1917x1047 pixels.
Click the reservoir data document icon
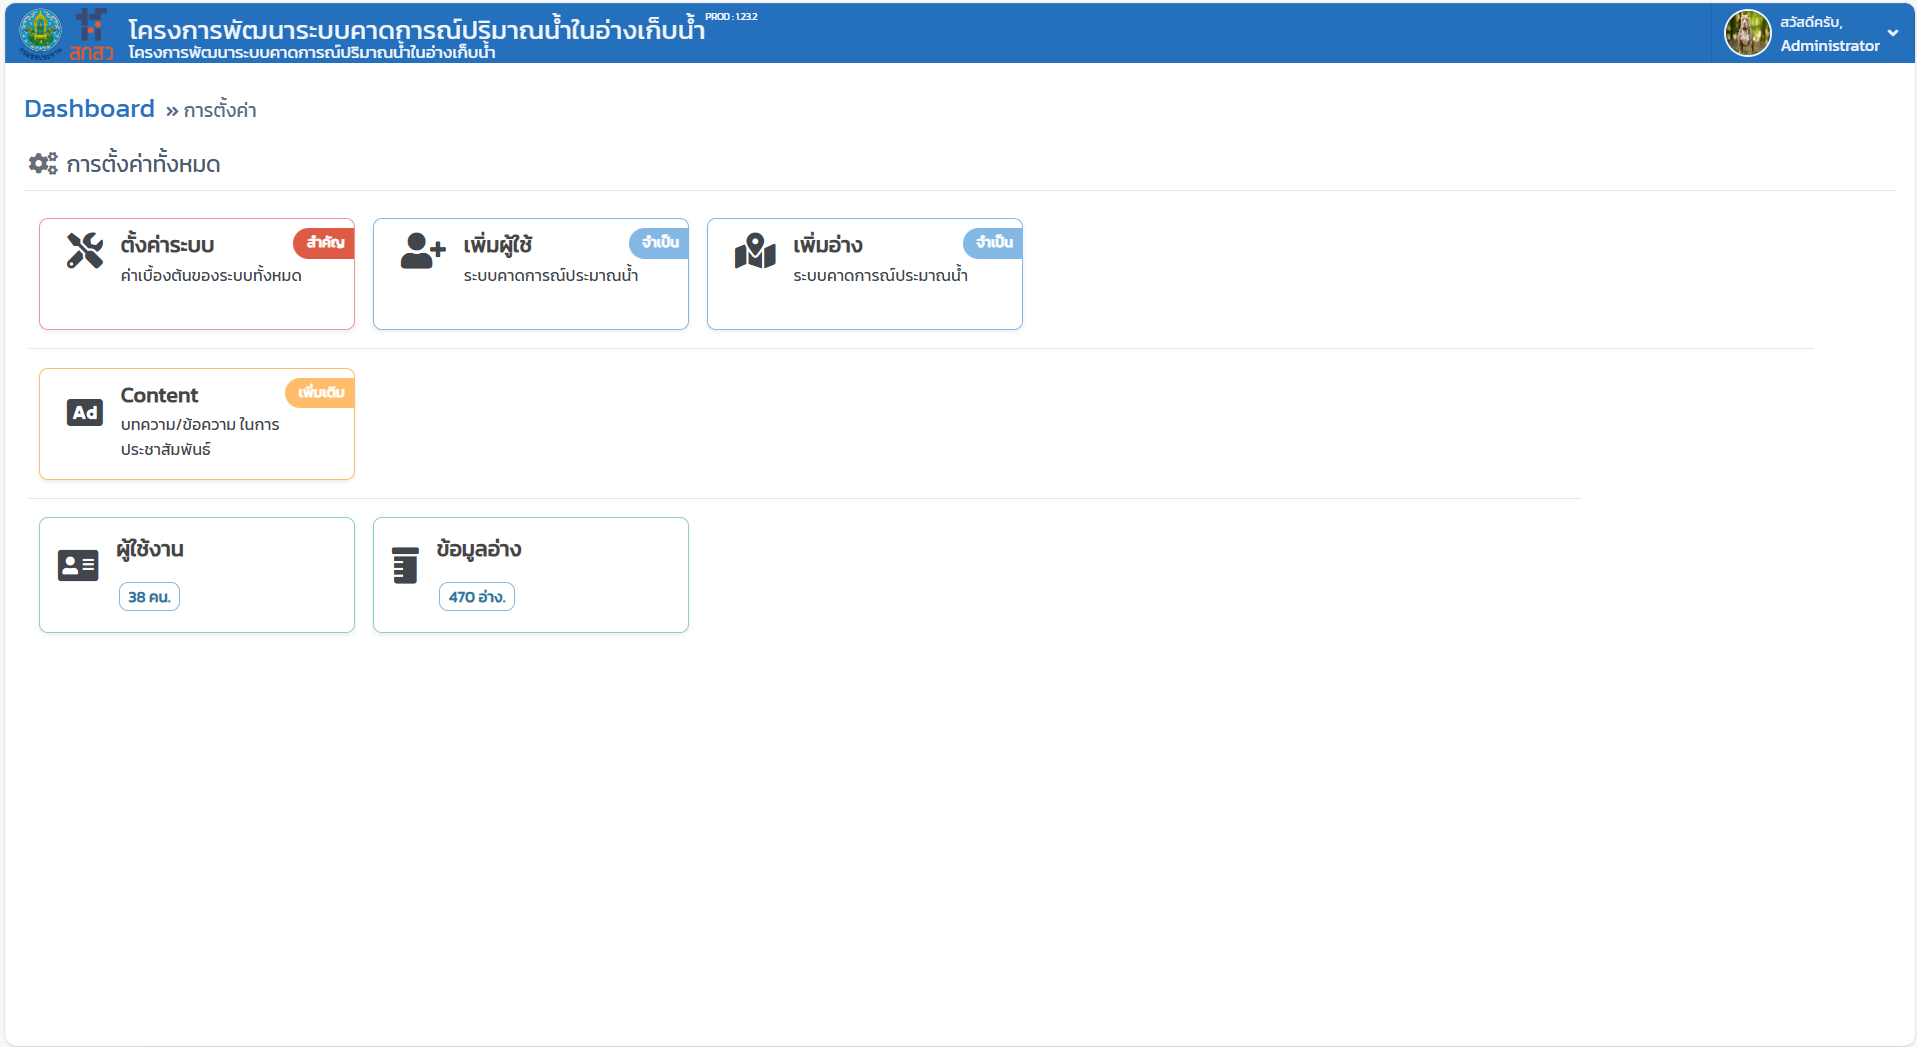click(405, 565)
